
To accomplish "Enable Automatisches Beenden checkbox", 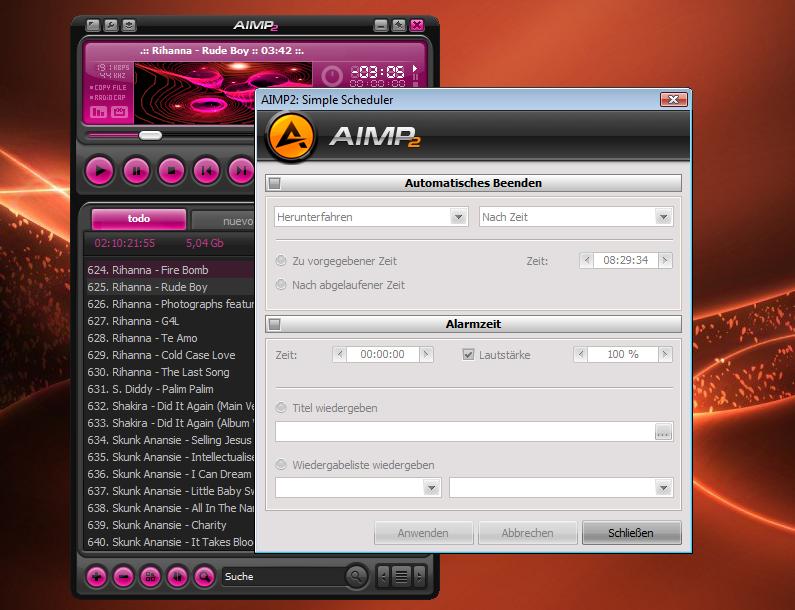I will (x=274, y=183).
